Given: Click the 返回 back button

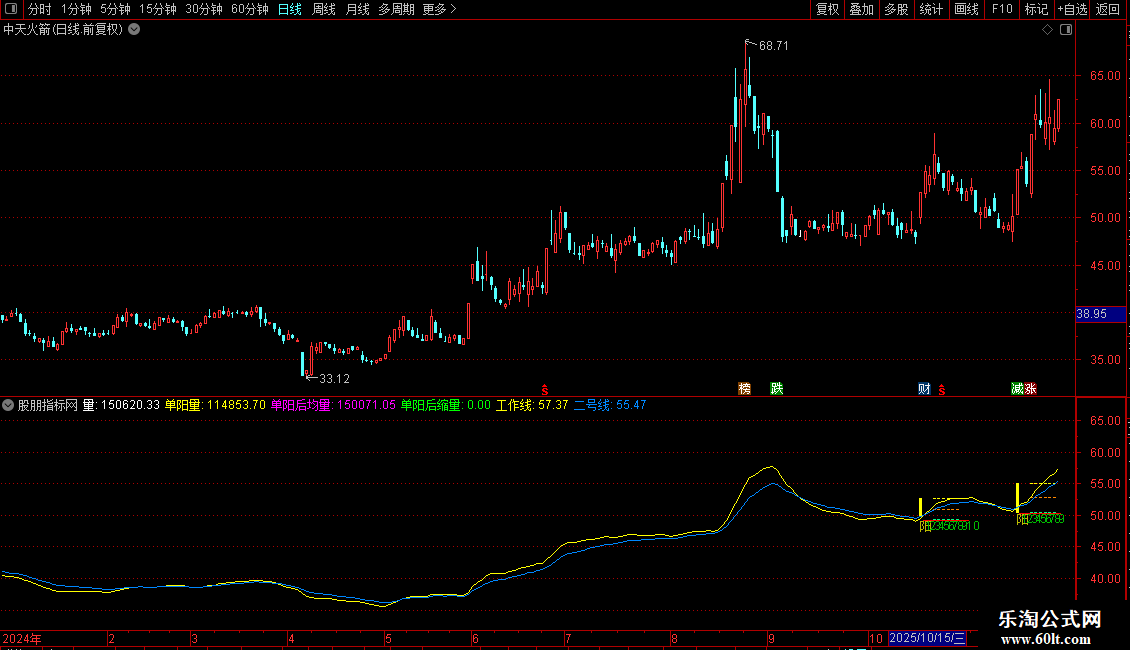Looking at the screenshot, I should [x=1108, y=9].
